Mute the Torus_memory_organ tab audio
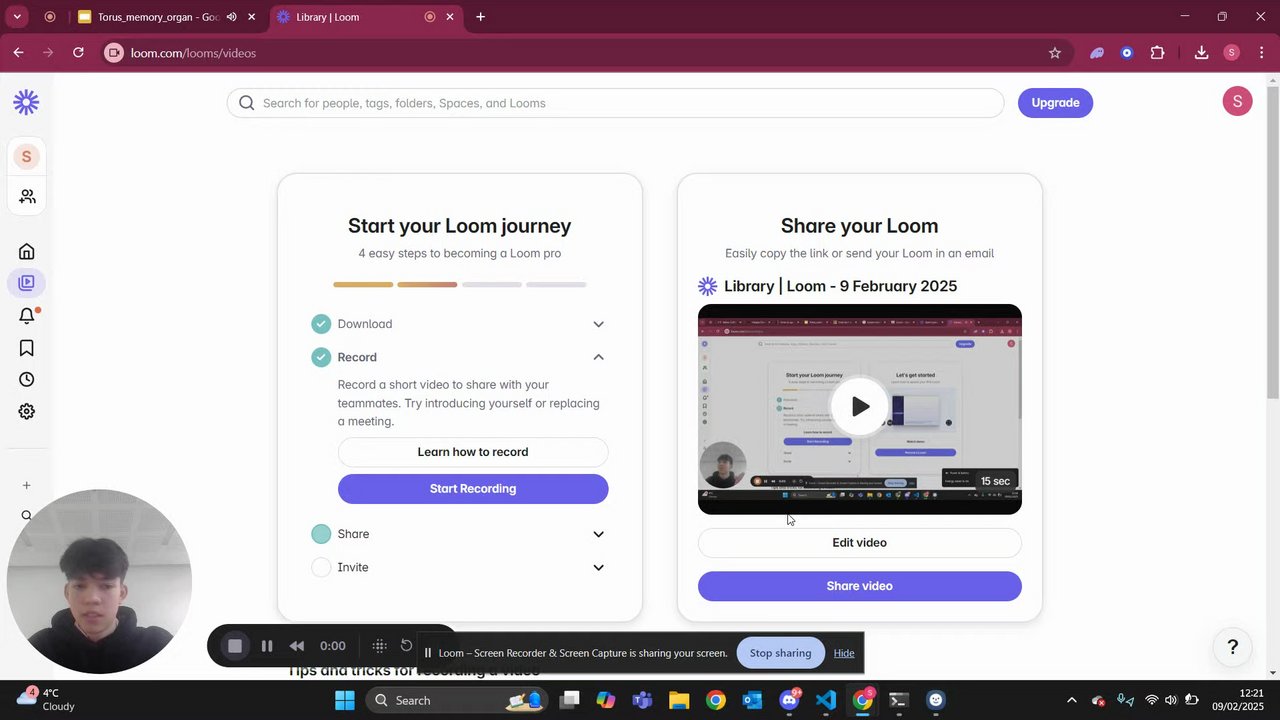Viewport: 1280px width, 720px height. pos(232,17)
